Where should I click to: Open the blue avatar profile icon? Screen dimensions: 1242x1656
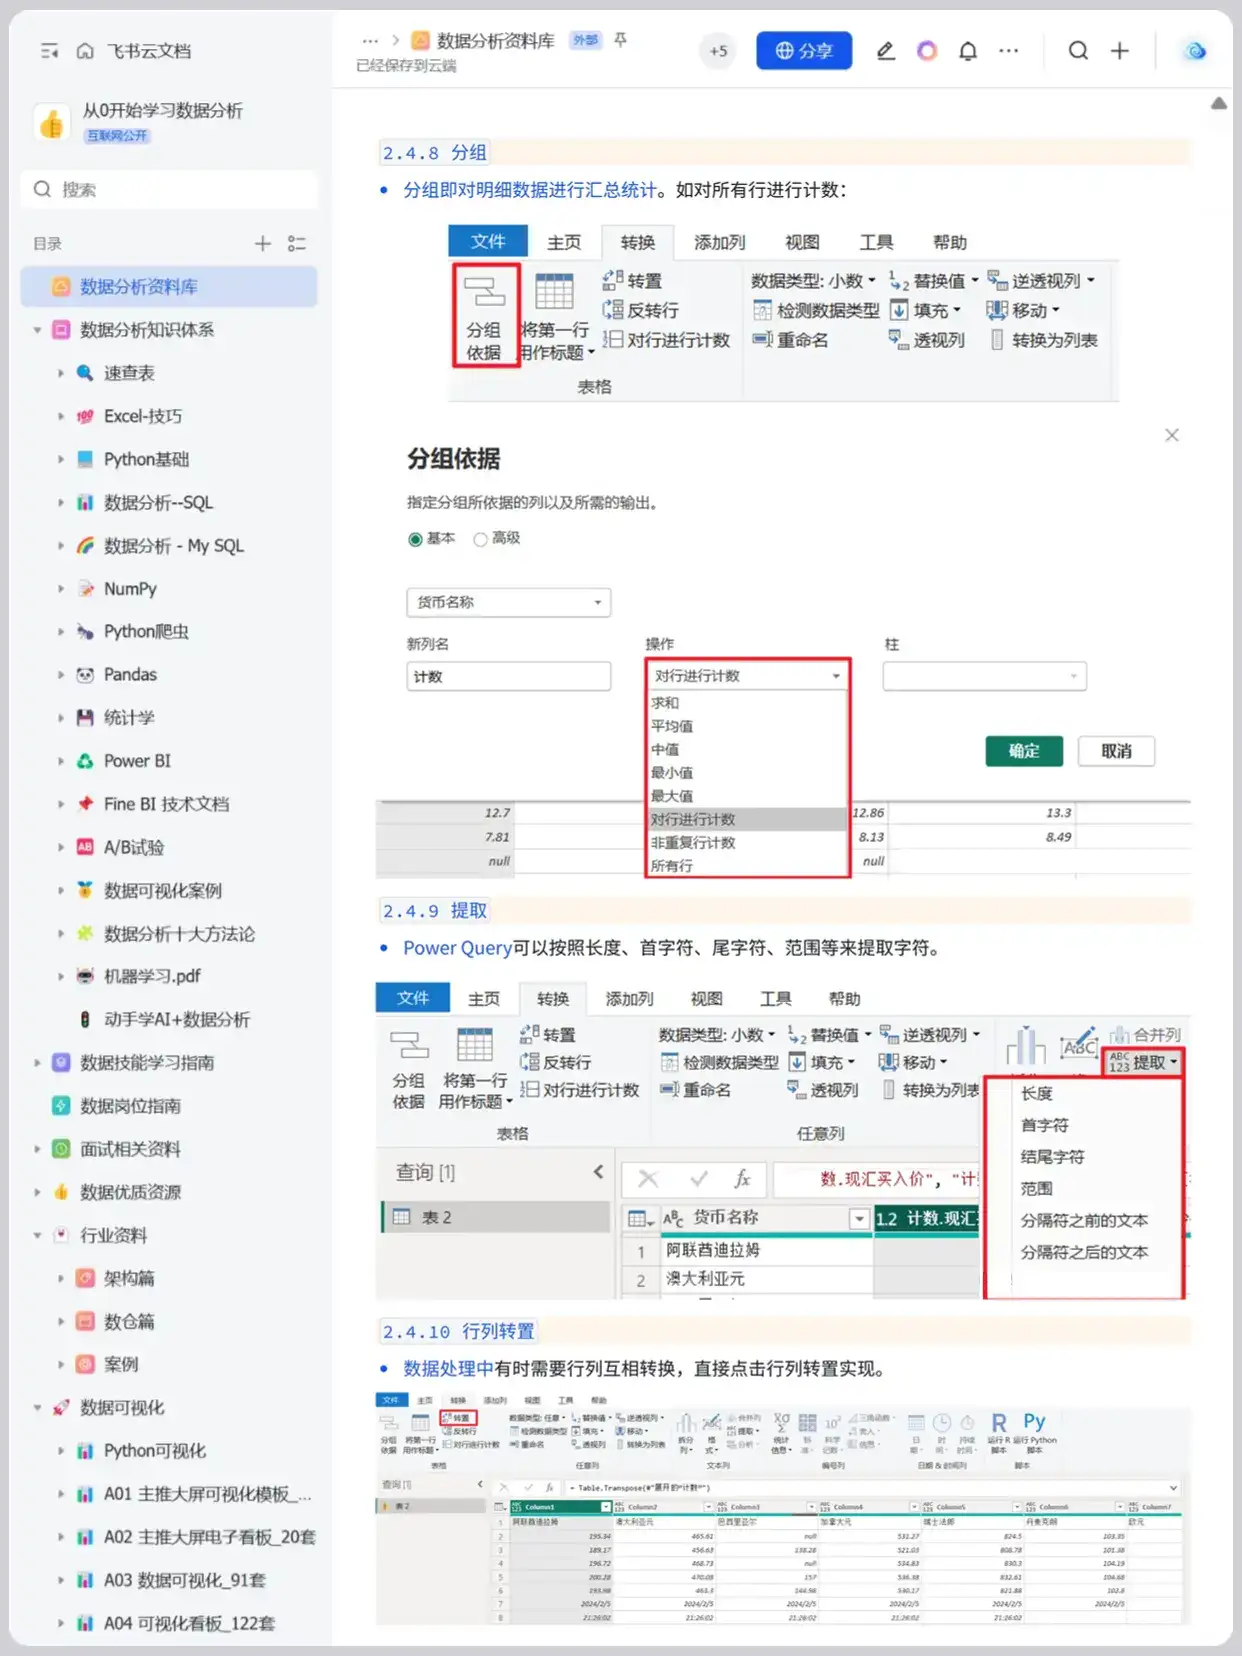pos(1194,51)
